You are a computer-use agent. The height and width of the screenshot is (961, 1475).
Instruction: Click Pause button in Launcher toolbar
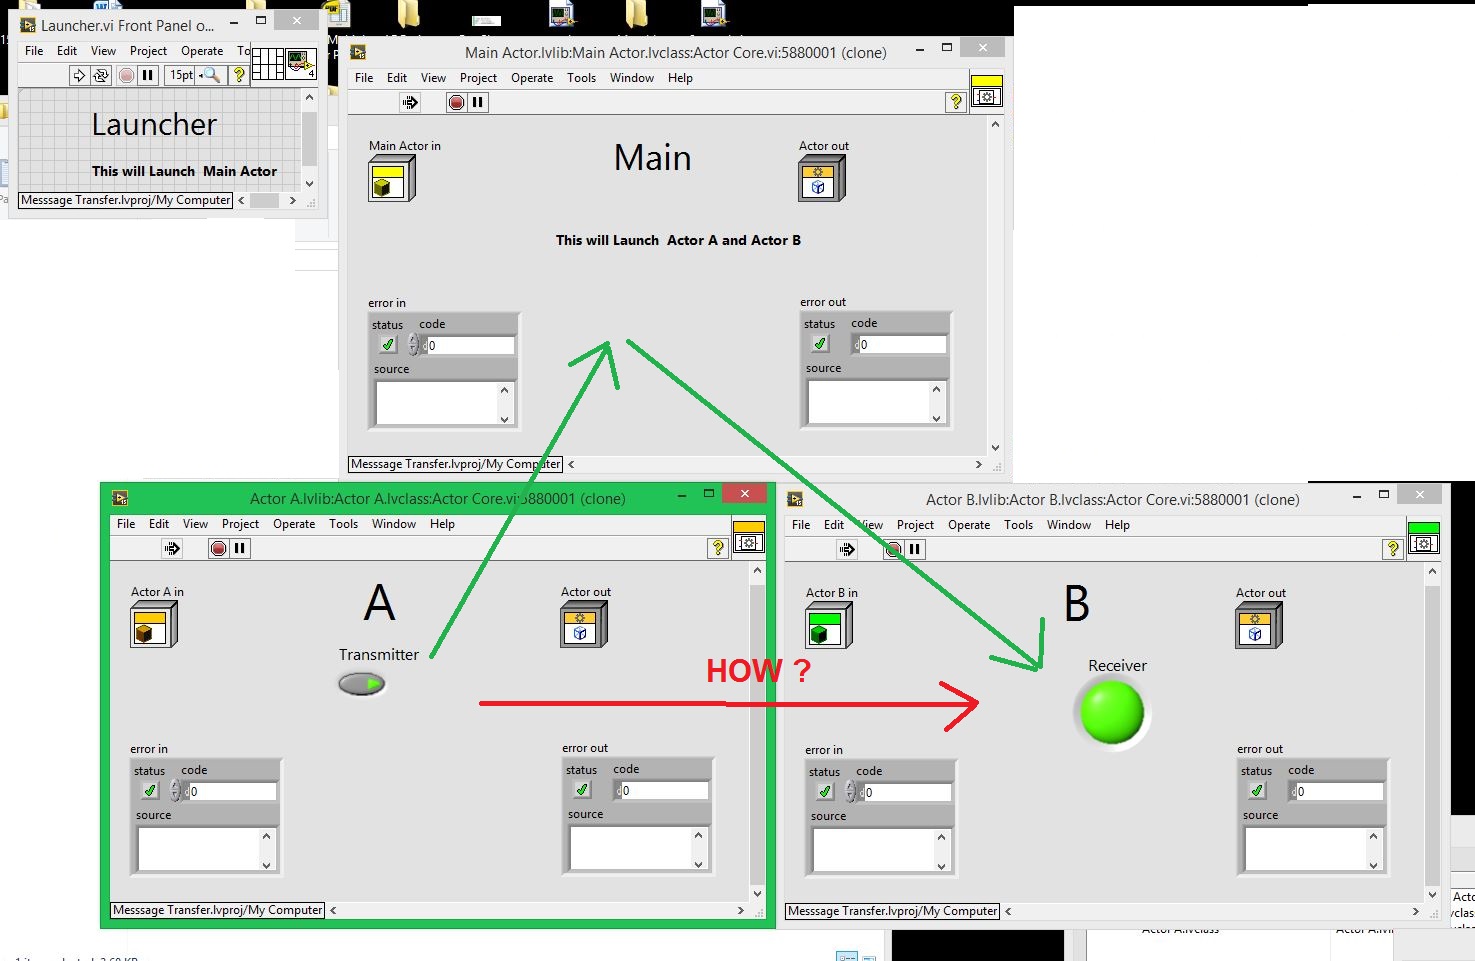148,75
